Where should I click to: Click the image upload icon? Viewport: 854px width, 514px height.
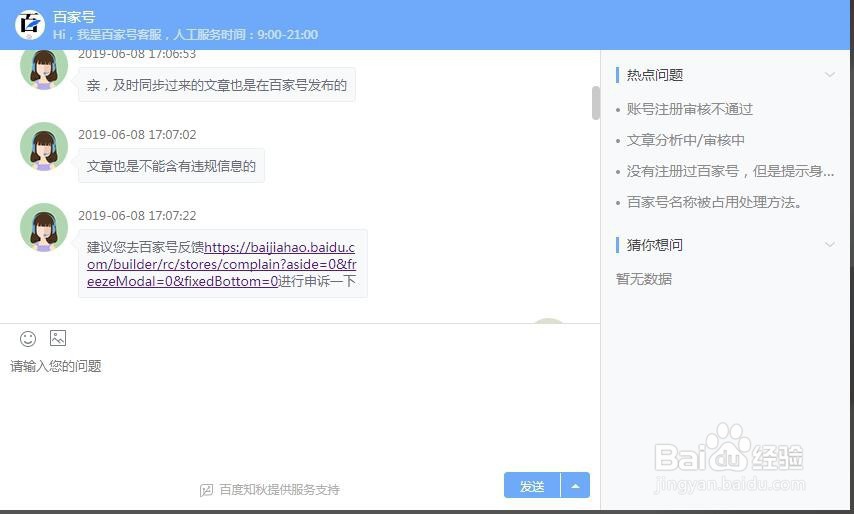[x=58, y=338]
